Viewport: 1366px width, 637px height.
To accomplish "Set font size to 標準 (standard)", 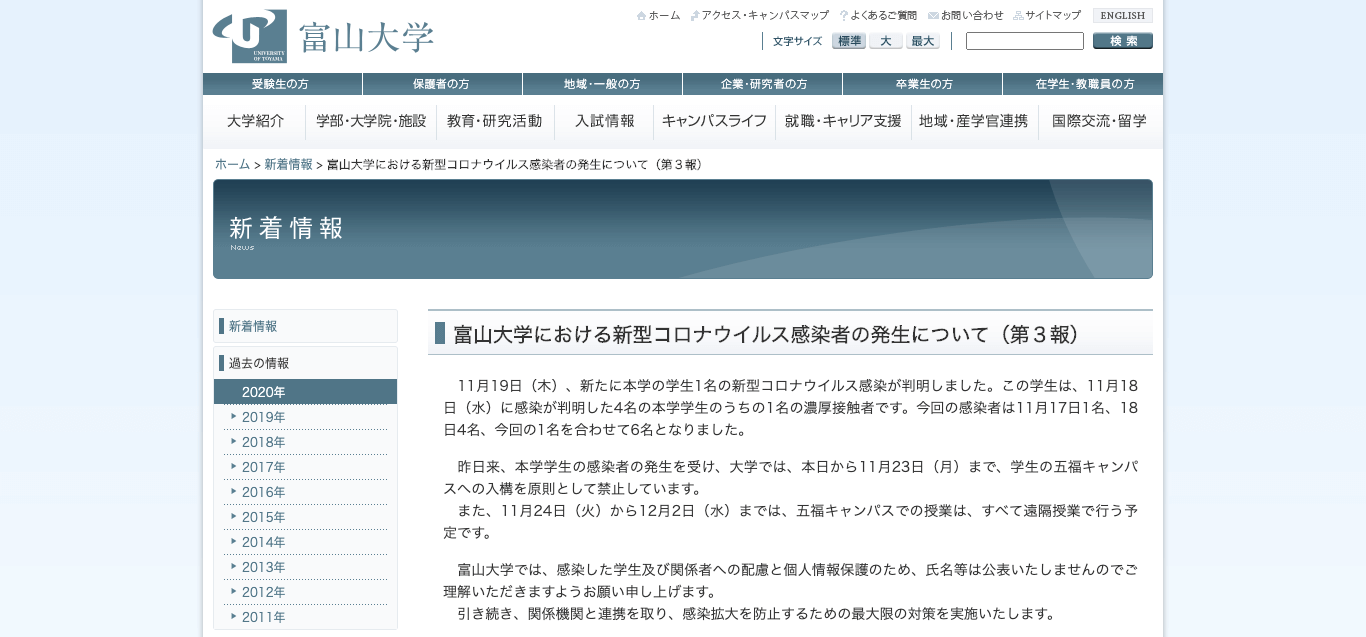I will (848, 41).
